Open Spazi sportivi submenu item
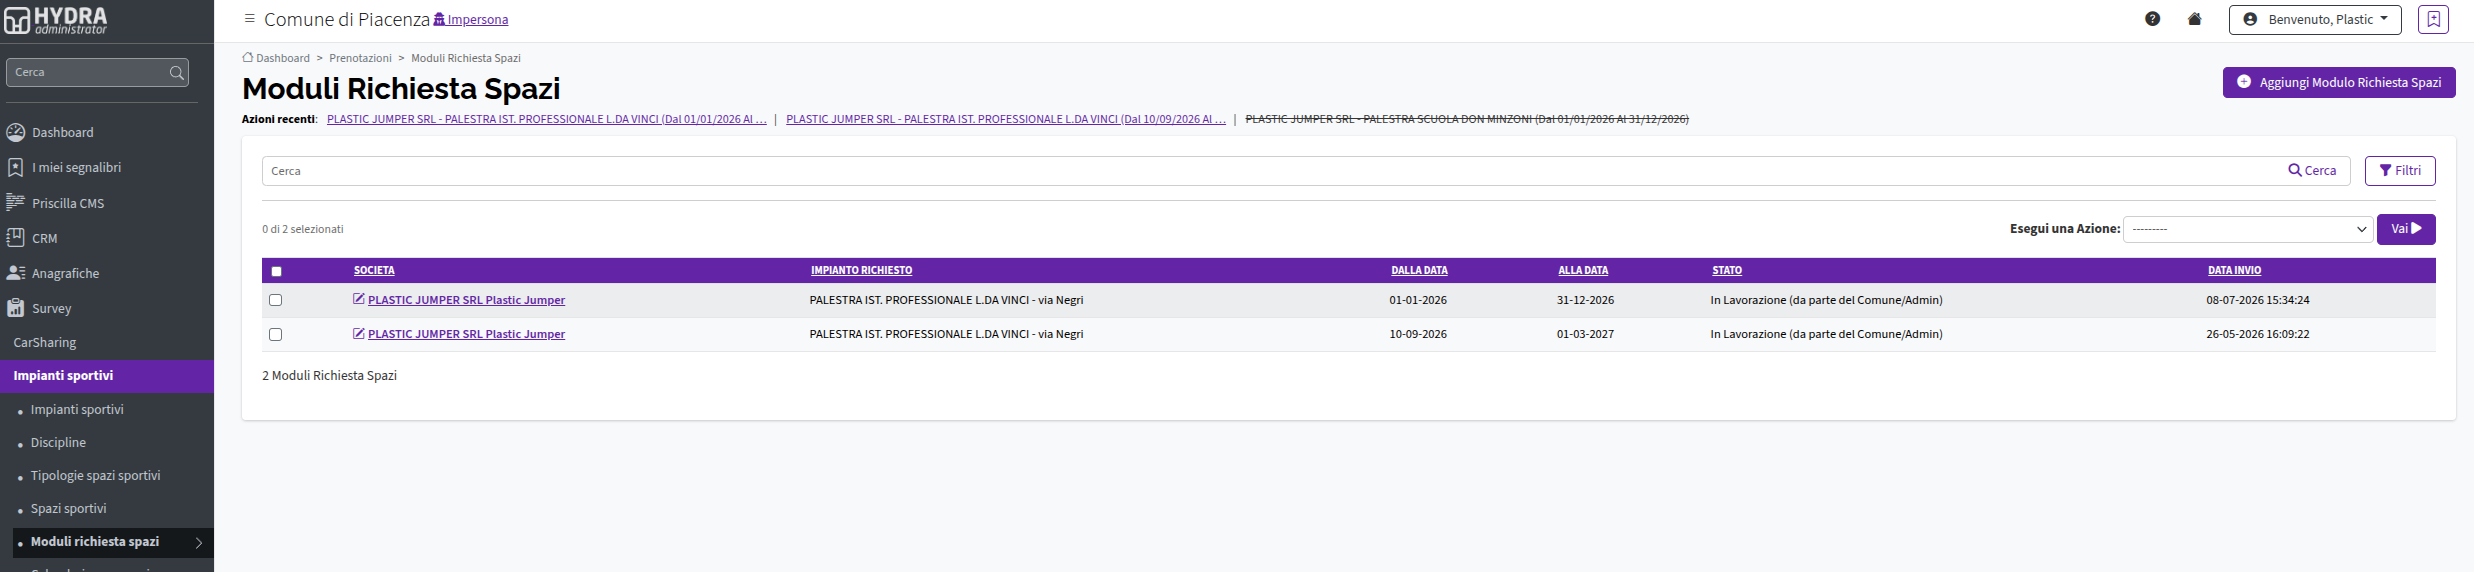Viewport: 2474px width, 572px height. click(x=68, y=508)
